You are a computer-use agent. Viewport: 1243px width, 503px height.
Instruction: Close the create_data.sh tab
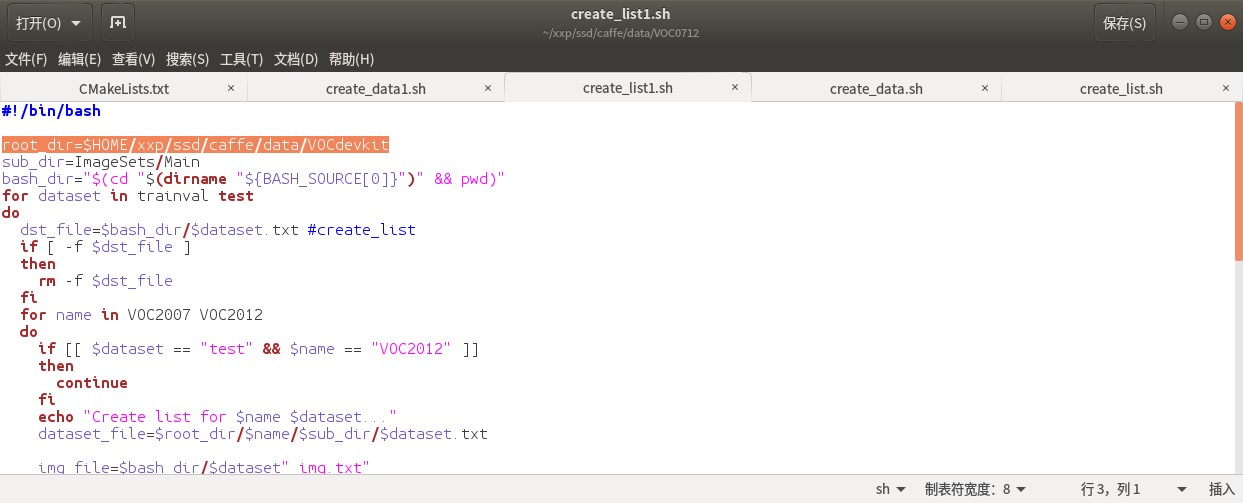[x=984, y=88]
